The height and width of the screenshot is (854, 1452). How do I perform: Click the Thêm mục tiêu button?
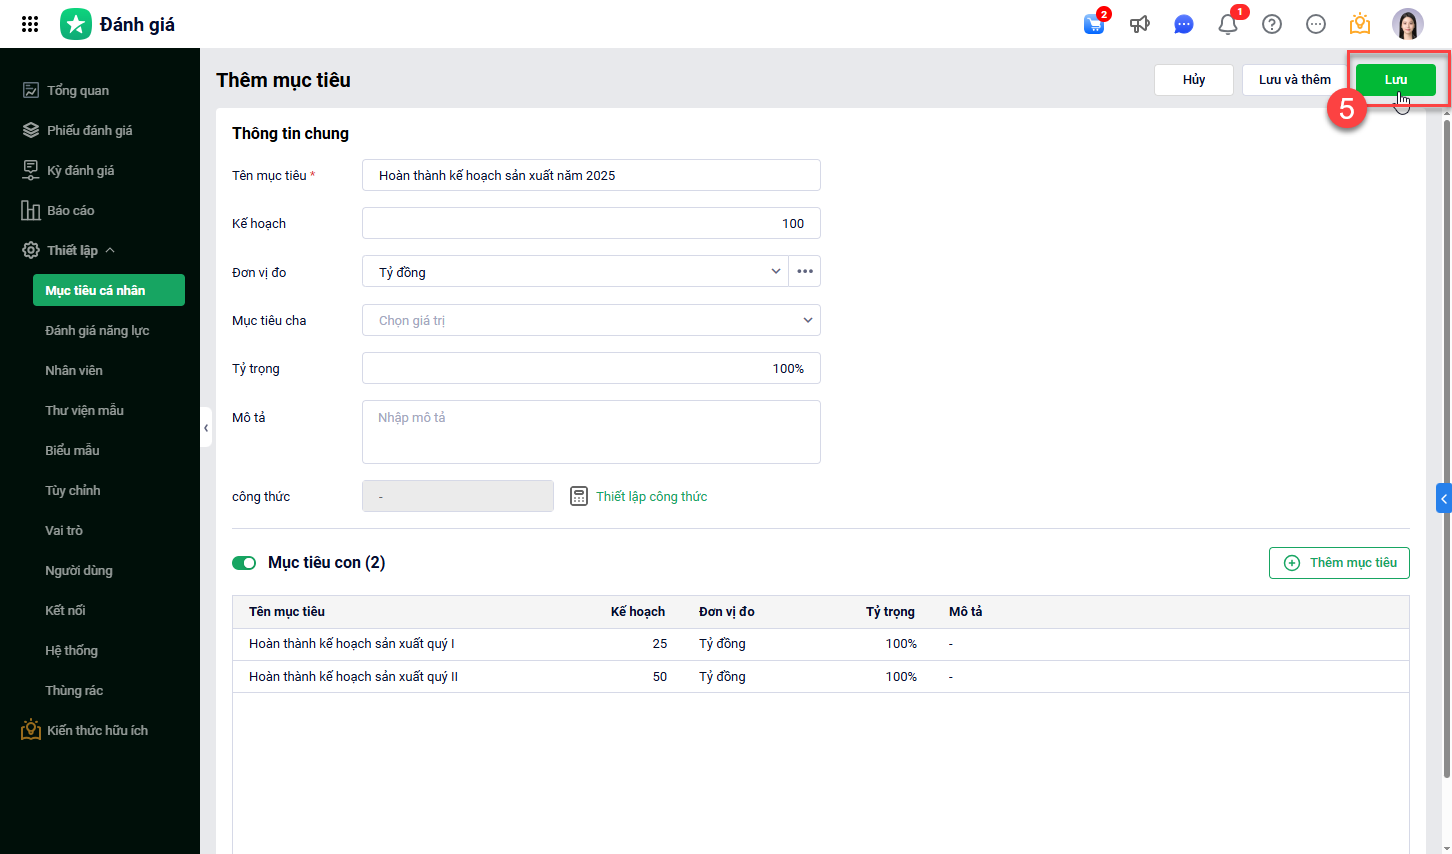(1339, 563)
